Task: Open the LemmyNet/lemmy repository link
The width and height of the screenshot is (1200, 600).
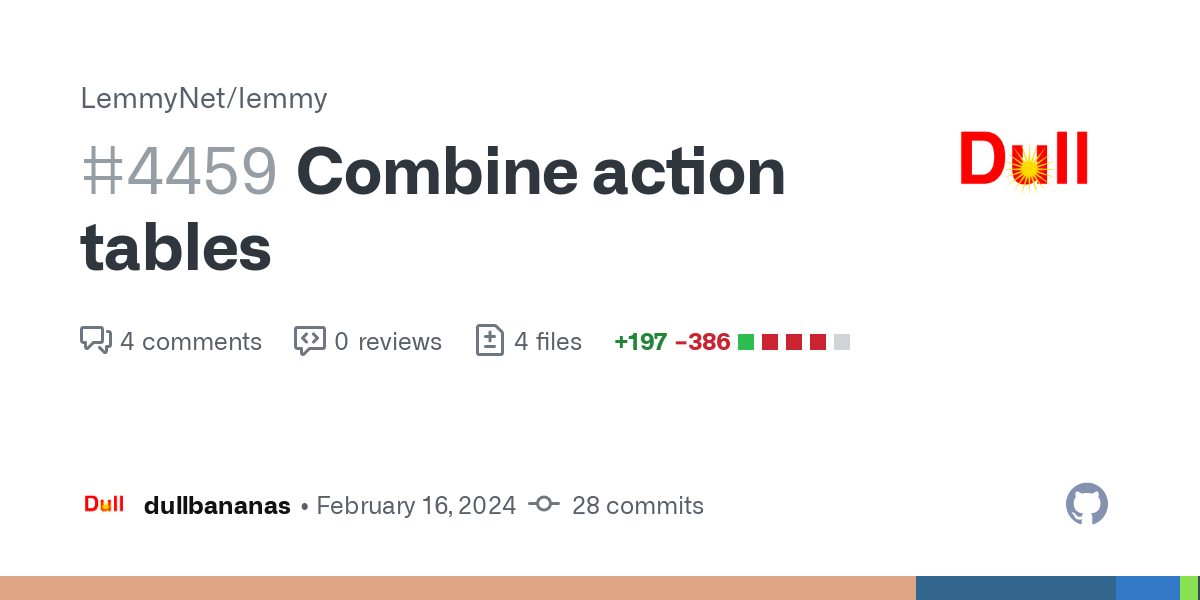Action: 204,99
